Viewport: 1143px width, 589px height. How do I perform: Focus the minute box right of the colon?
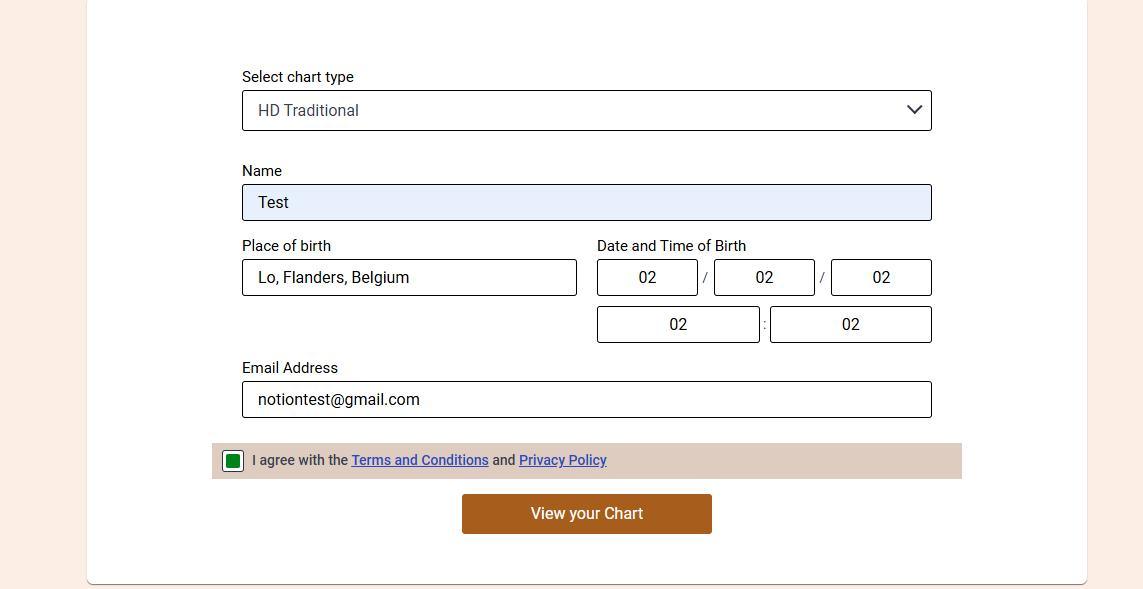click(850, 325)
